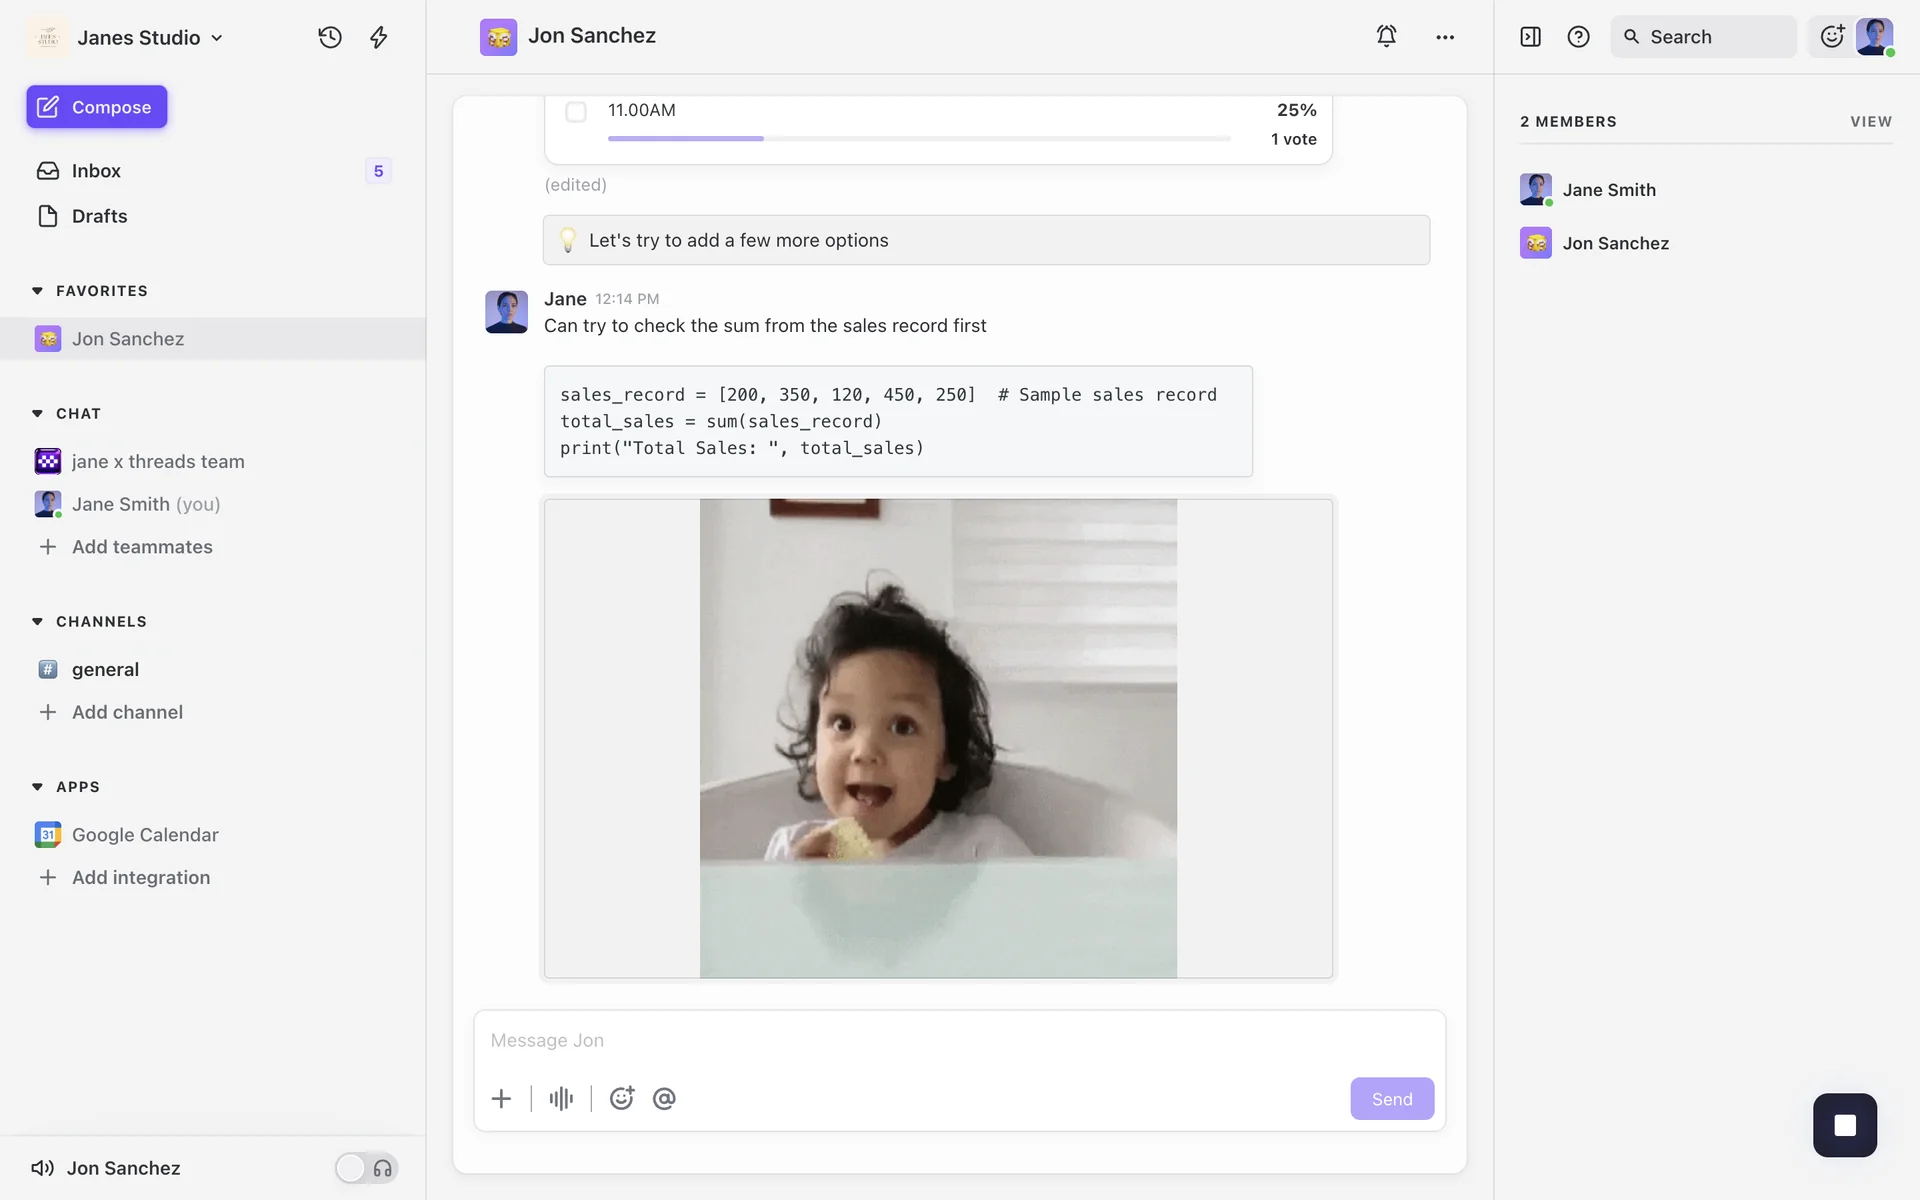Check the 11.00AM poll option checkbox
1920x1200 pixels.
[576, 111]
